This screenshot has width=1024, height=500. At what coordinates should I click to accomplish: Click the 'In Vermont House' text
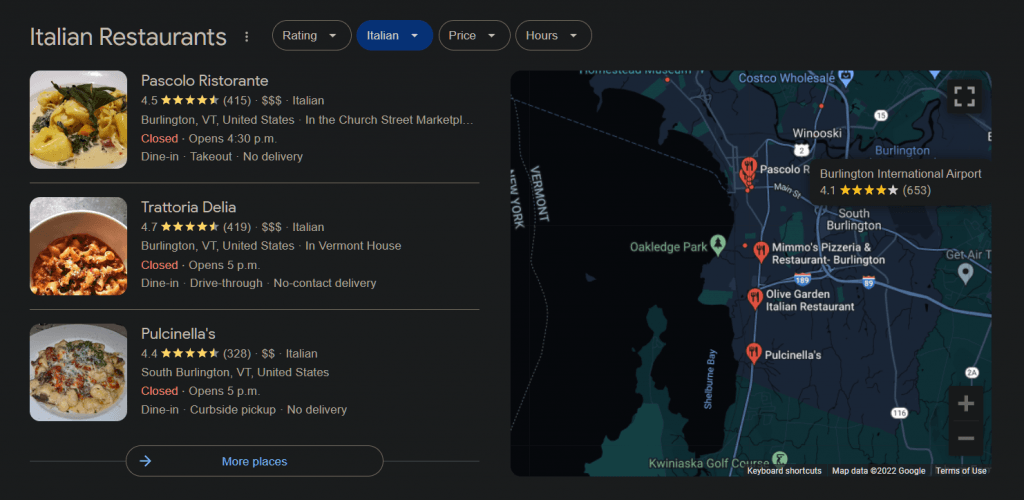click(x=353, y=246)
